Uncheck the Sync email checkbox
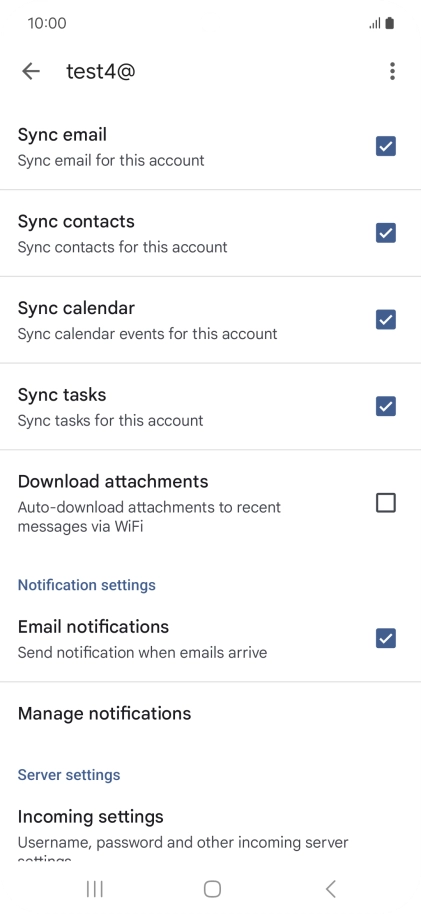Viewport: 421px width, 914px height. [x=385, y=146]
